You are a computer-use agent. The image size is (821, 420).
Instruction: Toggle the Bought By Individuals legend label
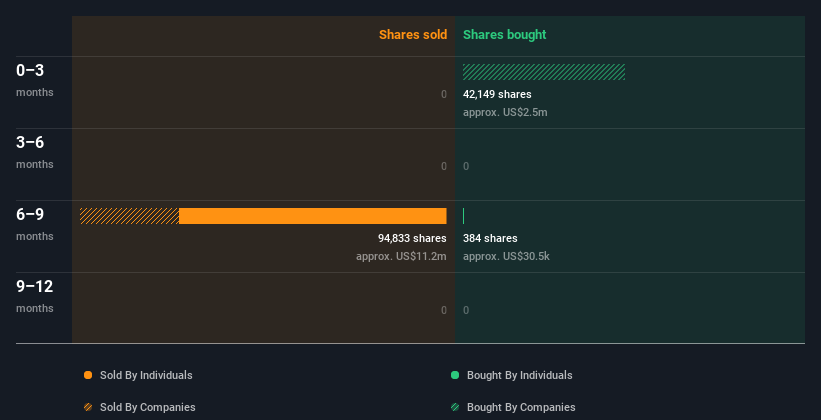(519, 375)
